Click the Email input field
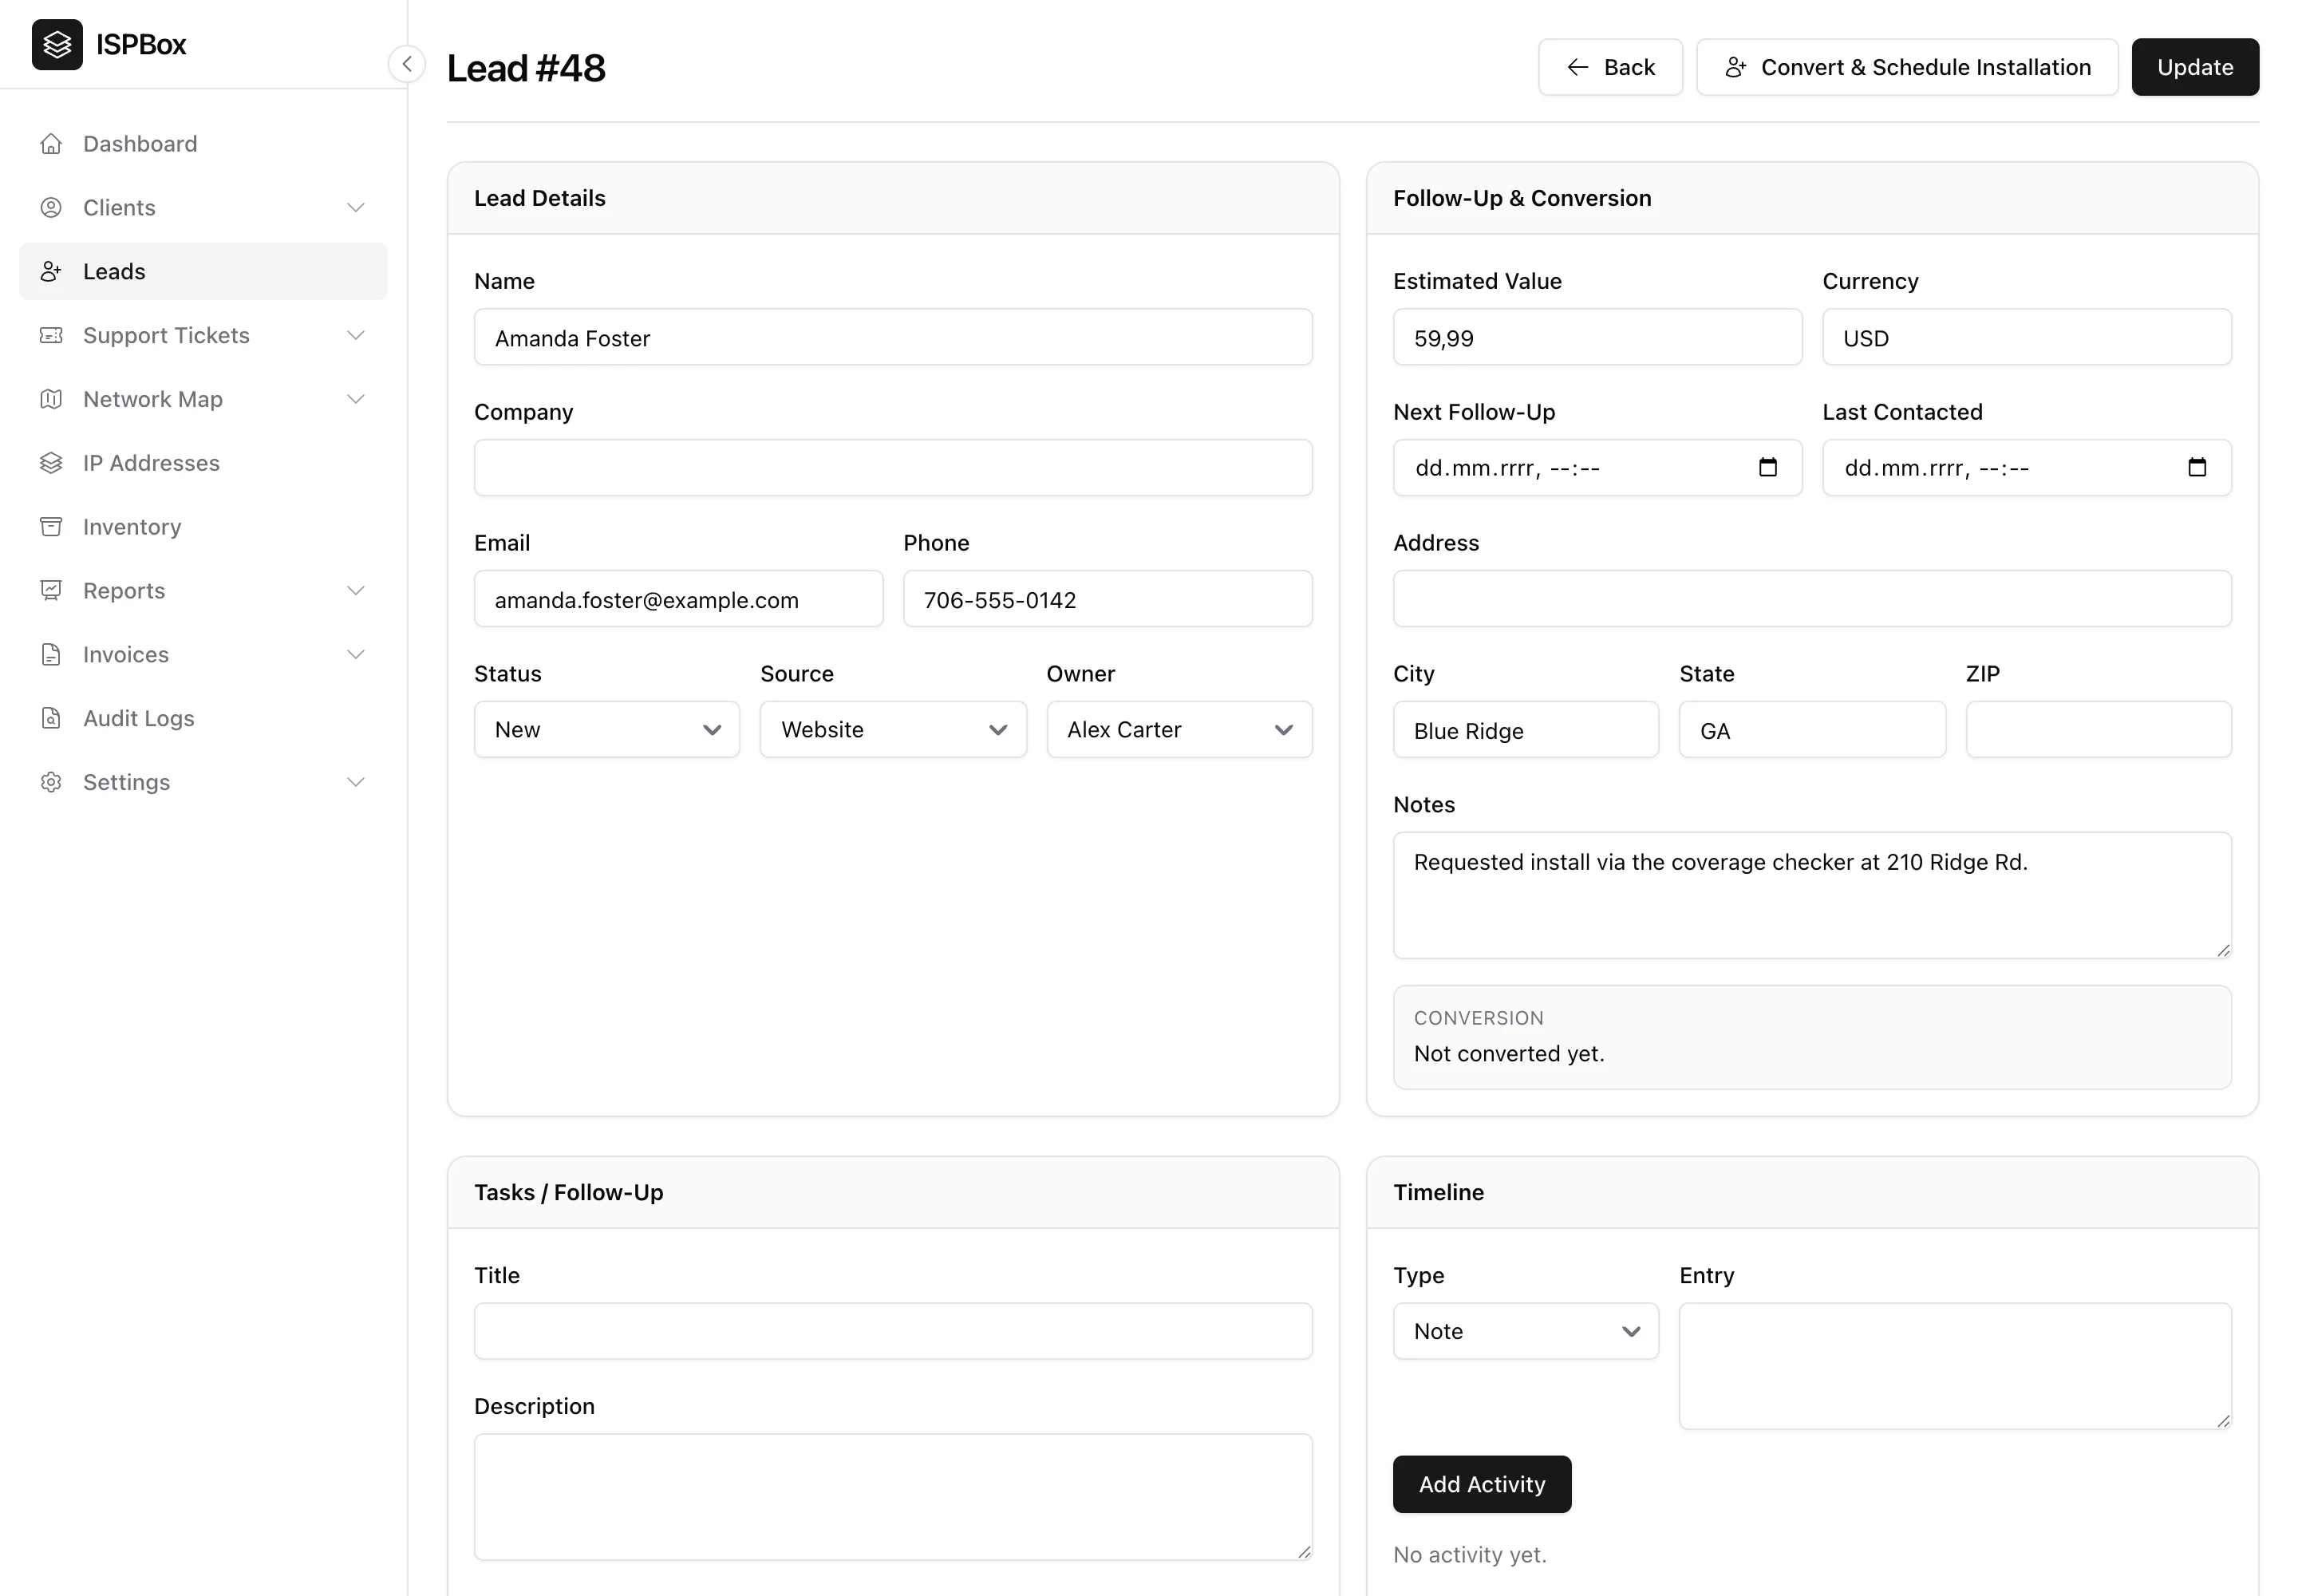 coord(678,599)
